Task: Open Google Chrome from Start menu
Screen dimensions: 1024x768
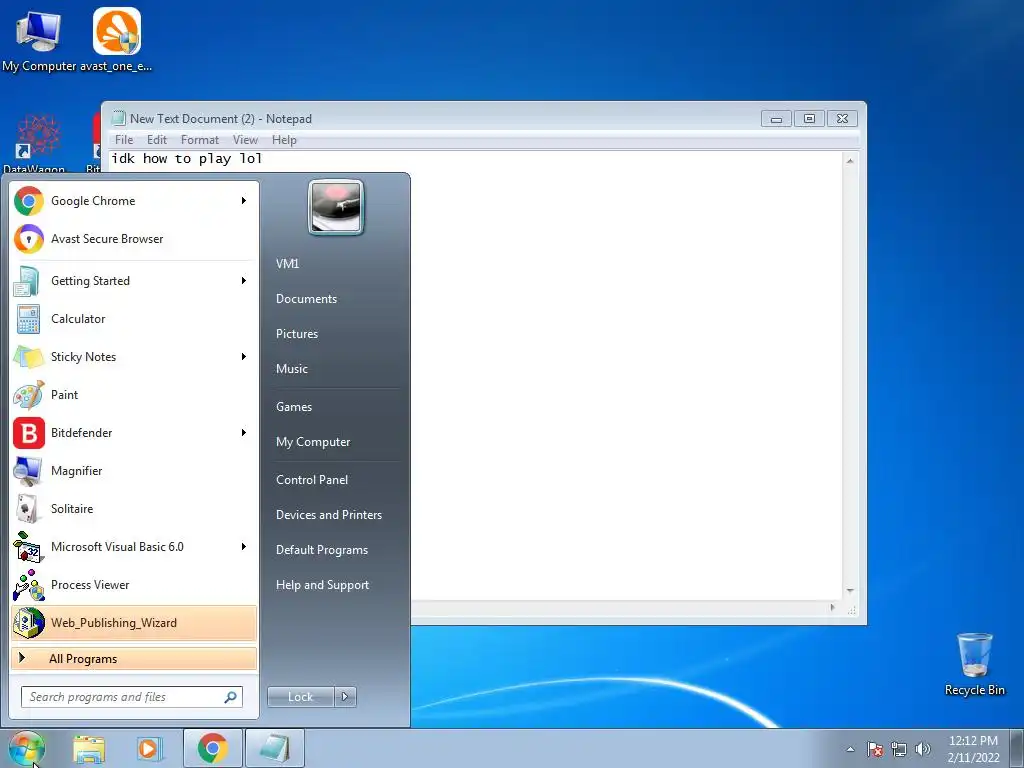Action: coord(134,201)
